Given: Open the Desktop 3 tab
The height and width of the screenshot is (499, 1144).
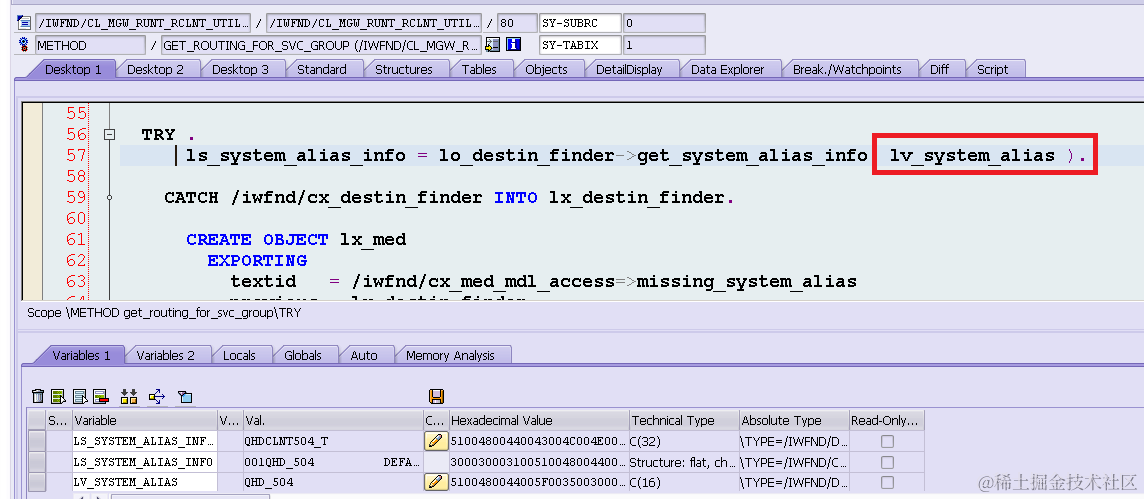Looking at the screenshot, I should coord(240,69).
